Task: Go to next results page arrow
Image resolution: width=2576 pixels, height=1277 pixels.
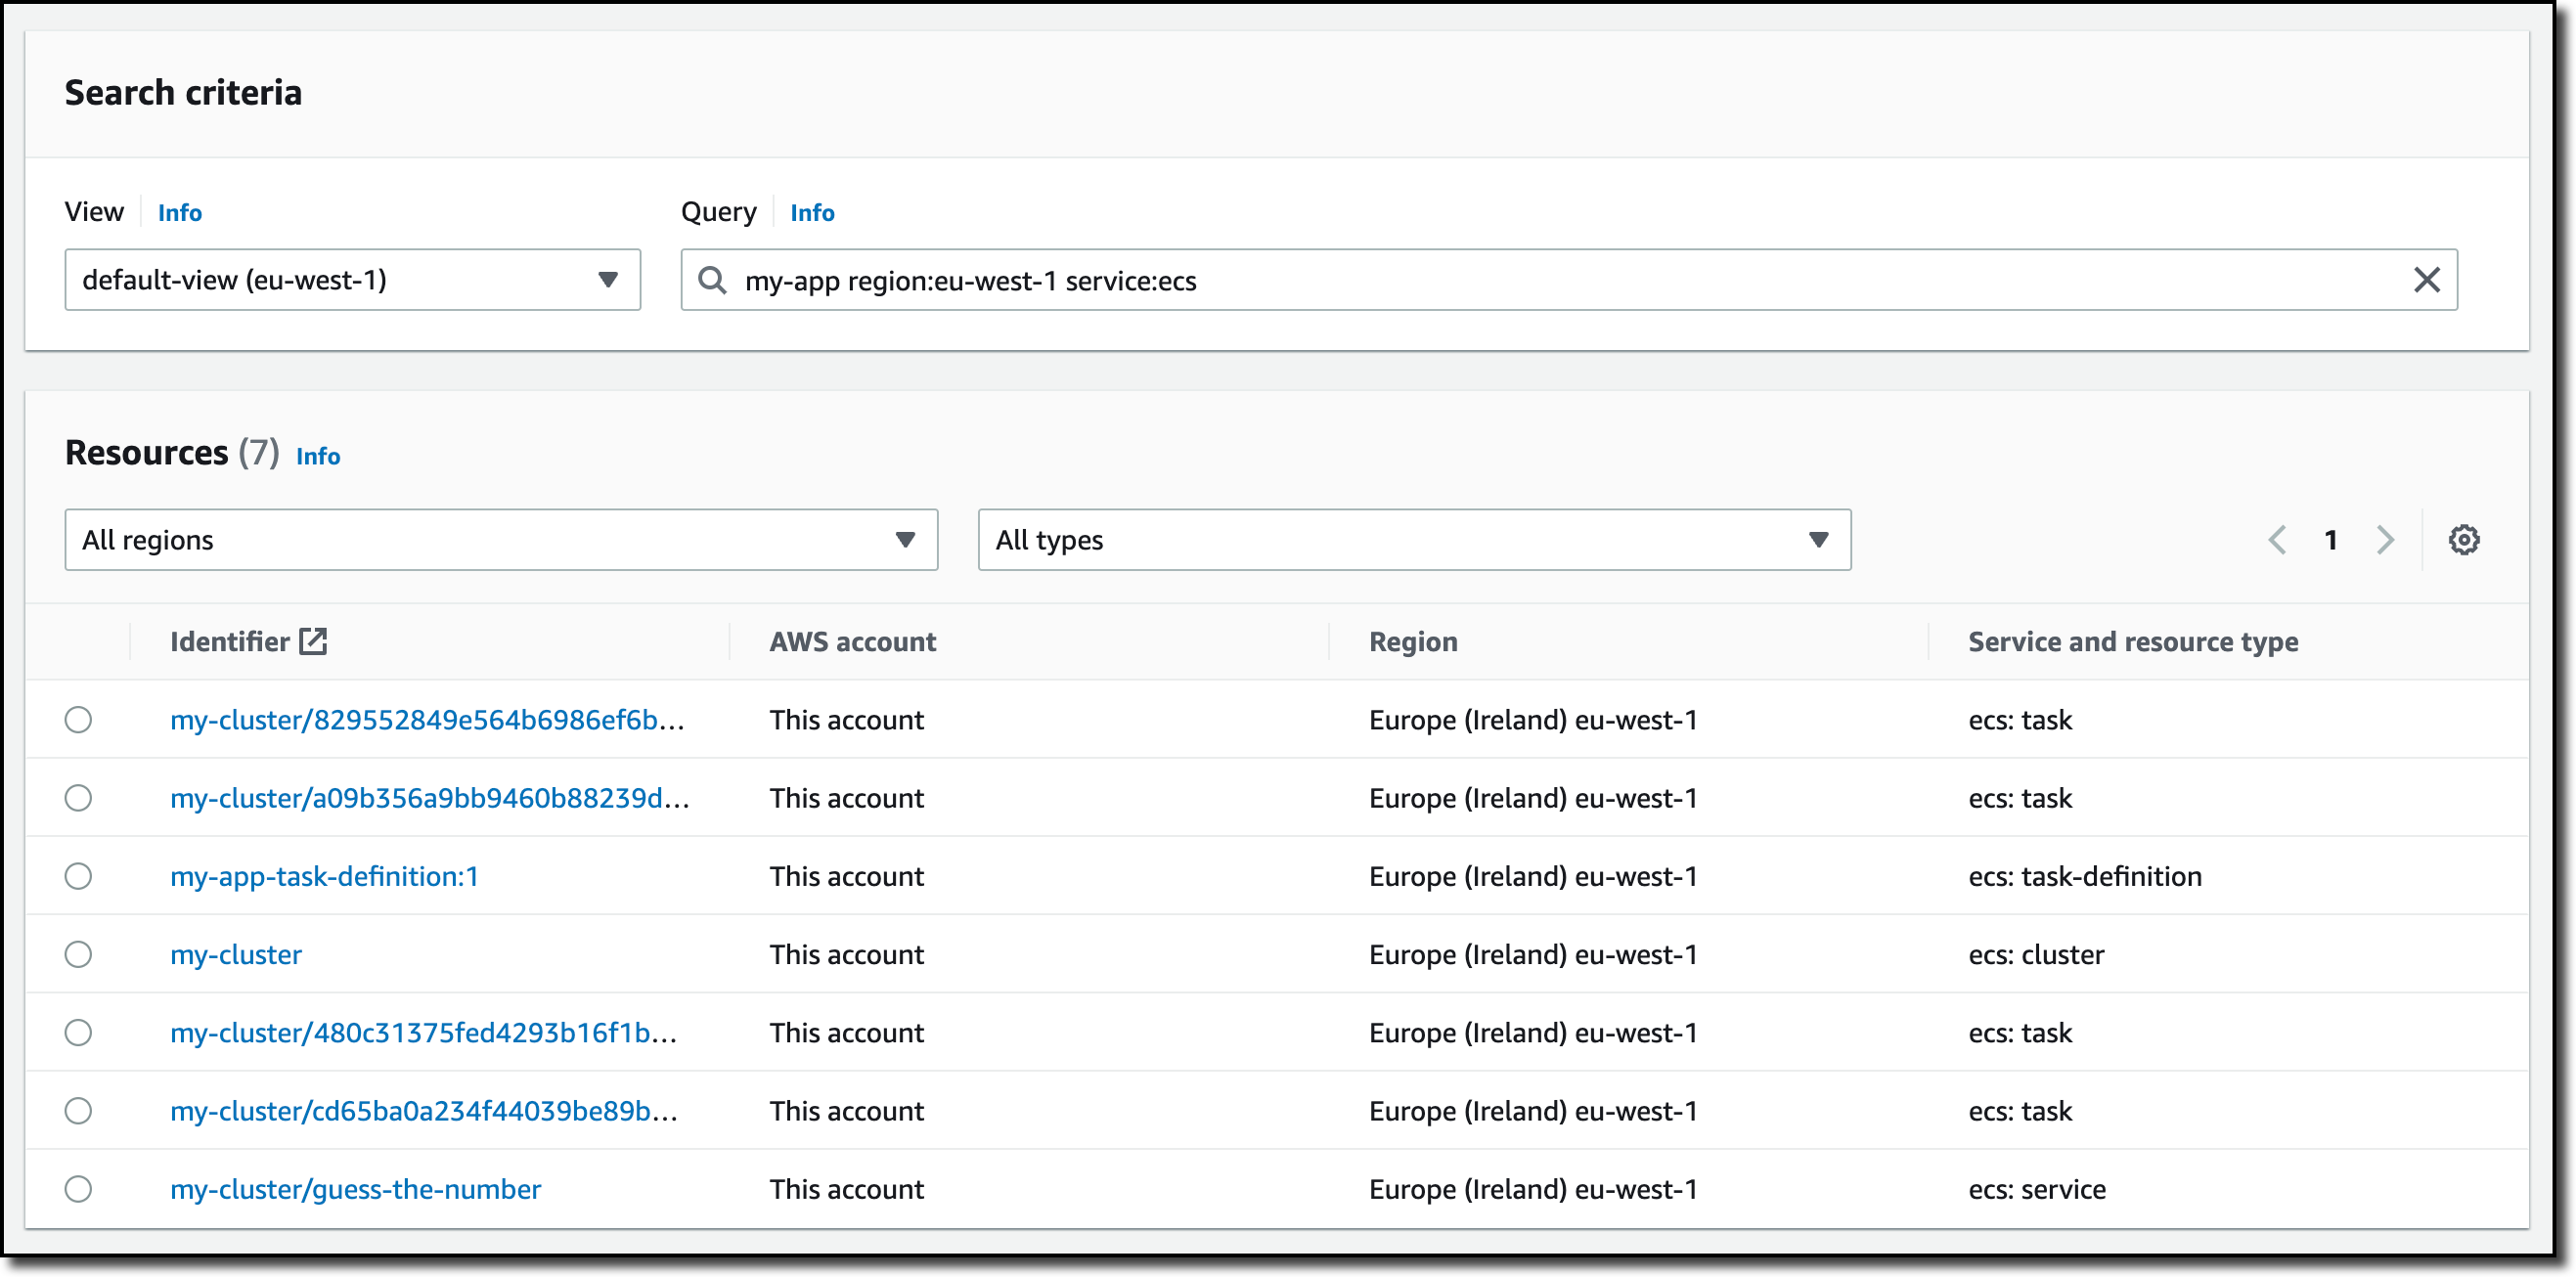Action: click(2385, 540)
